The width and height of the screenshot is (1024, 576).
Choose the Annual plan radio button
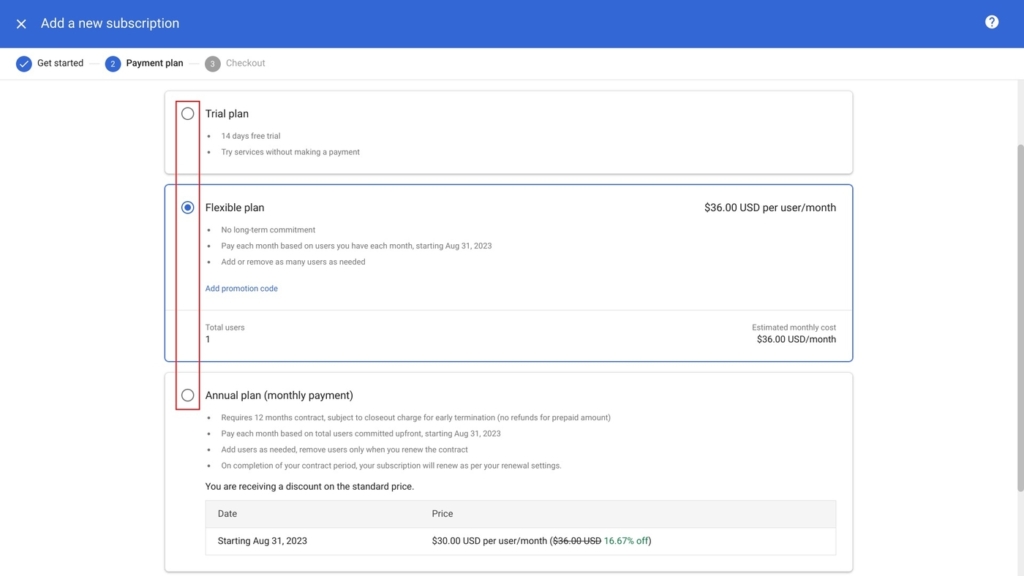click(x=187, y=394)
